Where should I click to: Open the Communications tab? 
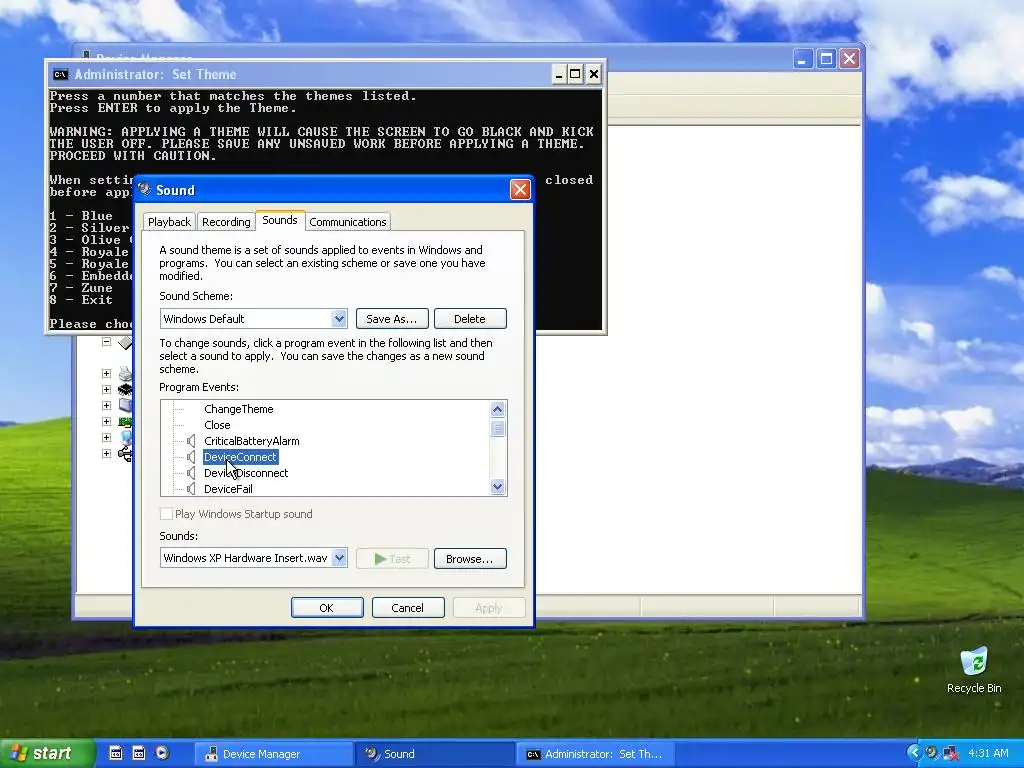(x=347, y=222)
